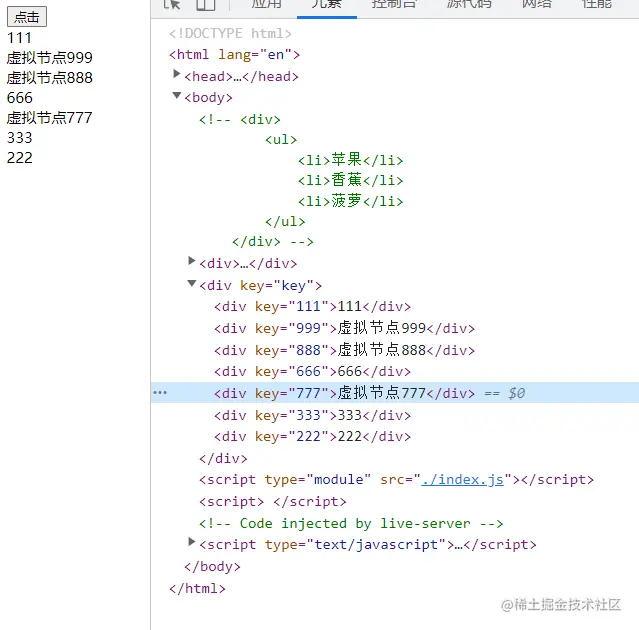Select the div key="888" node
Screen dimensions: 639x630
pyautogui.click(x=345, y=350)
